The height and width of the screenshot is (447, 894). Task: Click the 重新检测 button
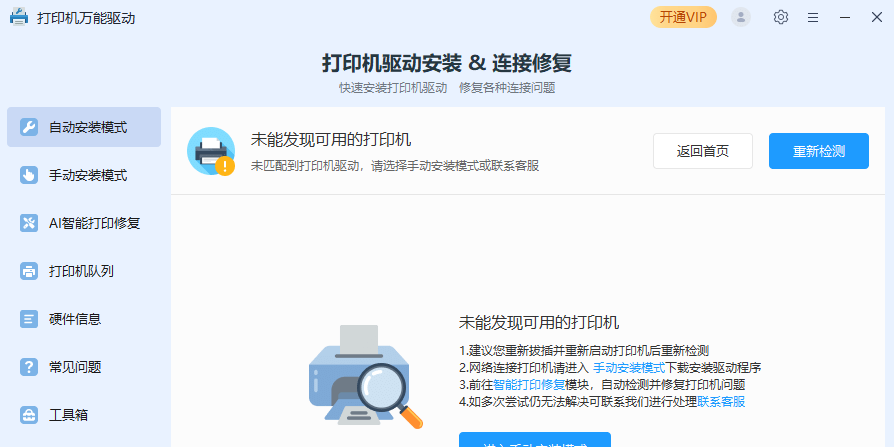tap(819, 151)
